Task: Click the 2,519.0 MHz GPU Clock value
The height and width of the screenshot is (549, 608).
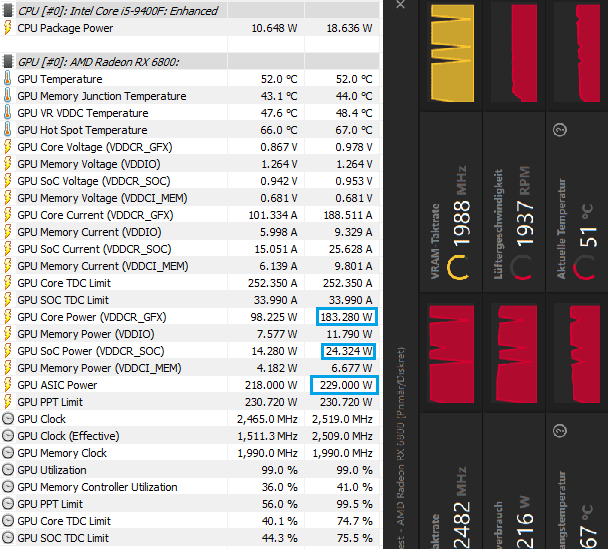Action: click(x=342, y=419)
